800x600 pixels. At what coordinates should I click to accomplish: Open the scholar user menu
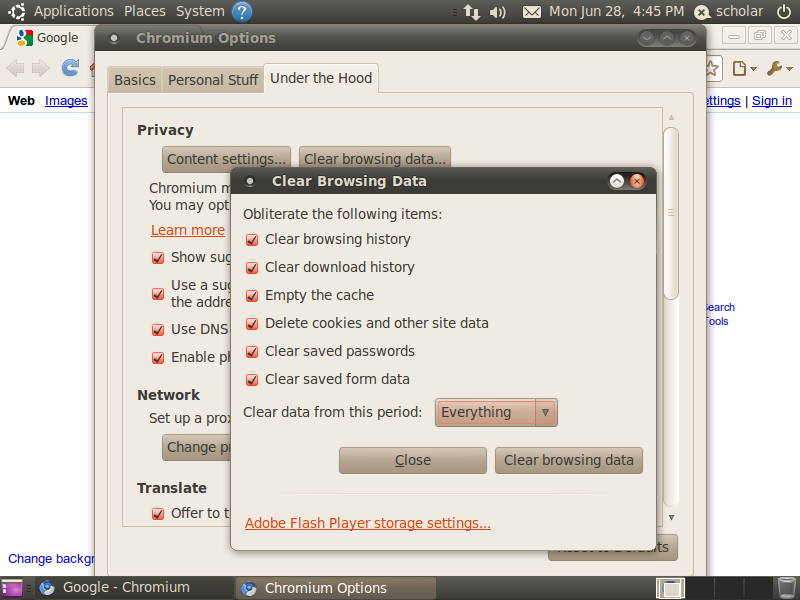click(739, 11)
